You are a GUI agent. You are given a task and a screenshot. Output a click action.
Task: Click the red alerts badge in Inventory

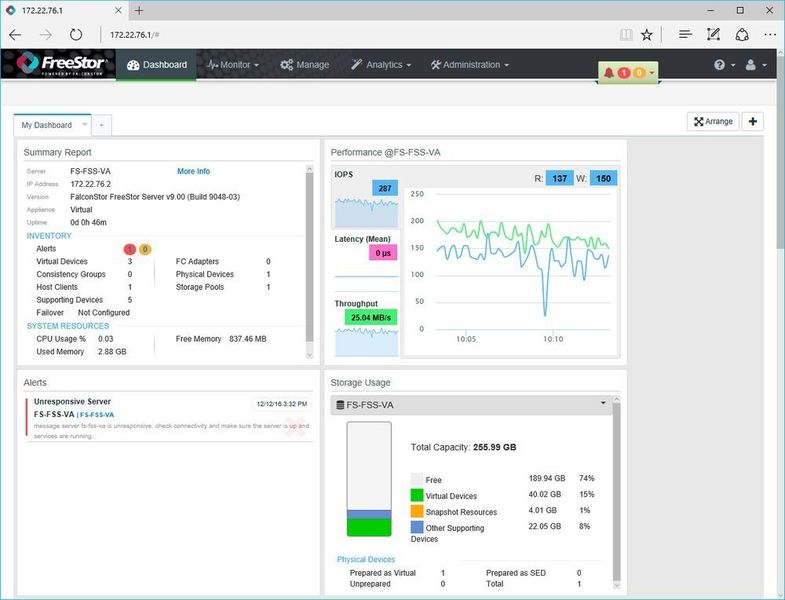129,249
